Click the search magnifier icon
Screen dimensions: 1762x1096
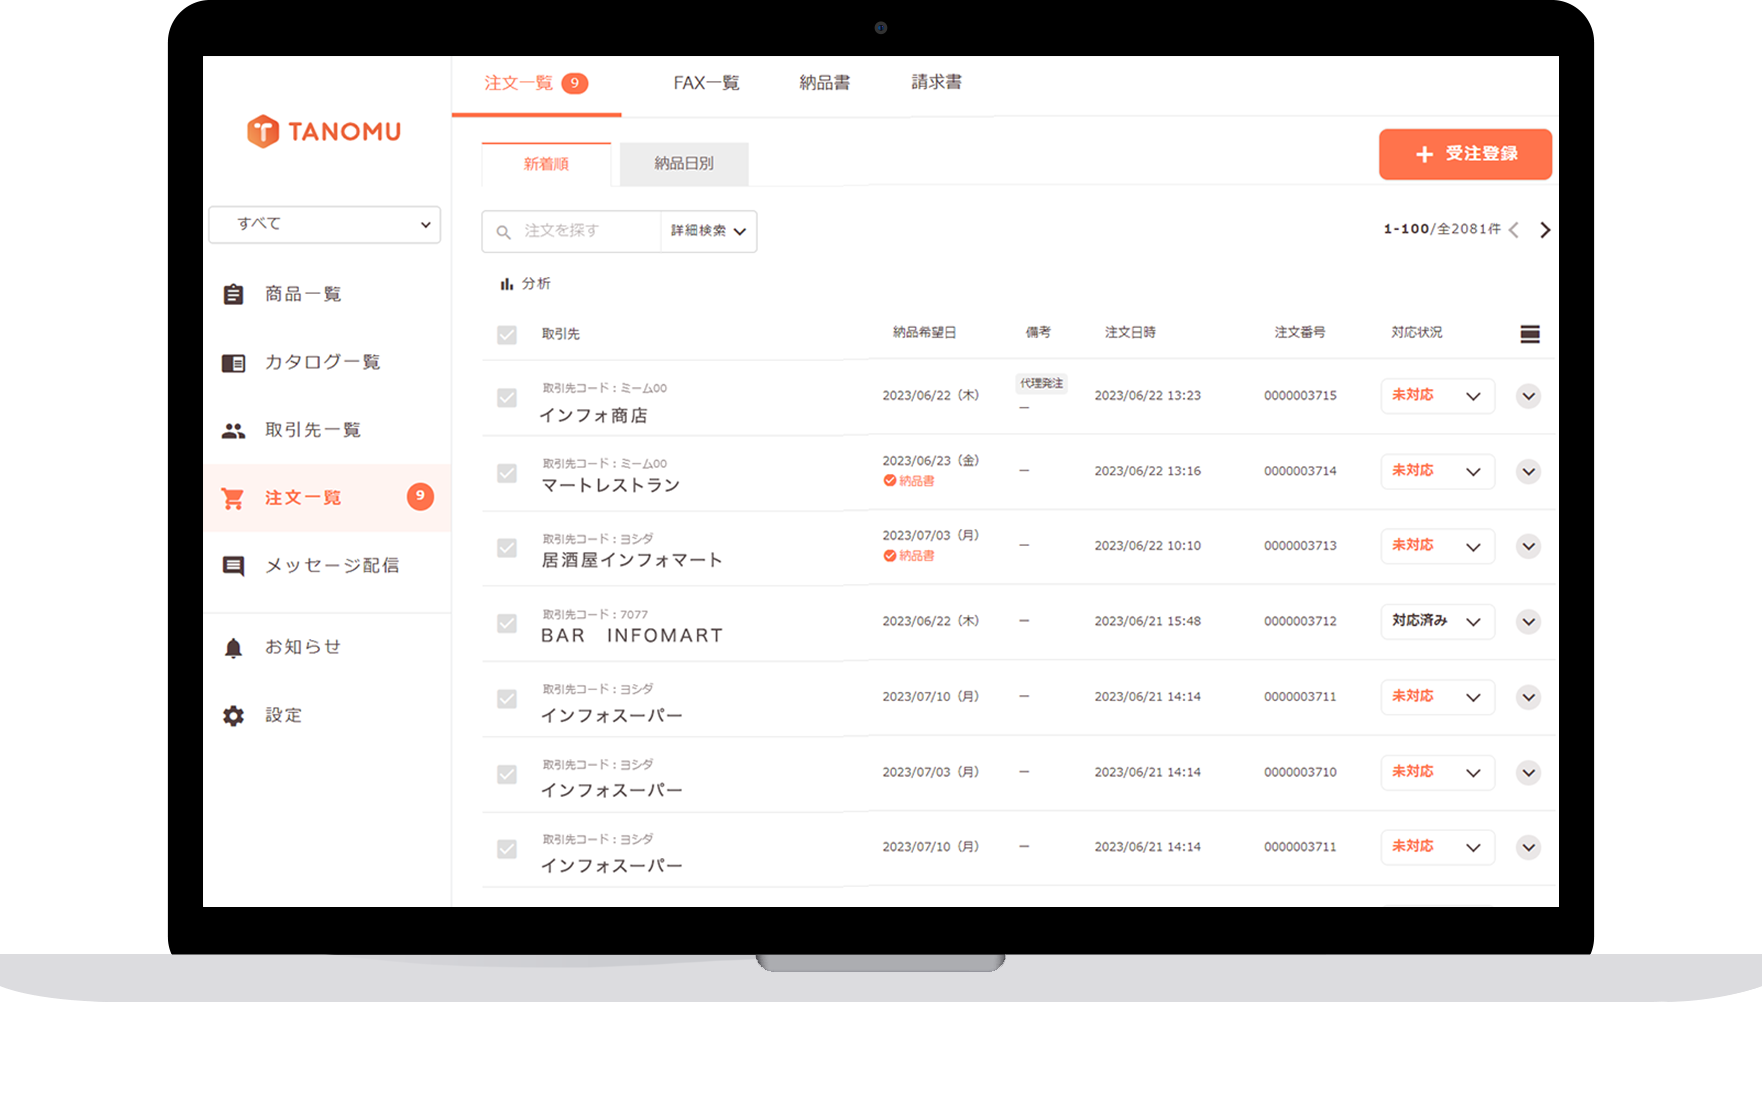(x=504, y=232)
